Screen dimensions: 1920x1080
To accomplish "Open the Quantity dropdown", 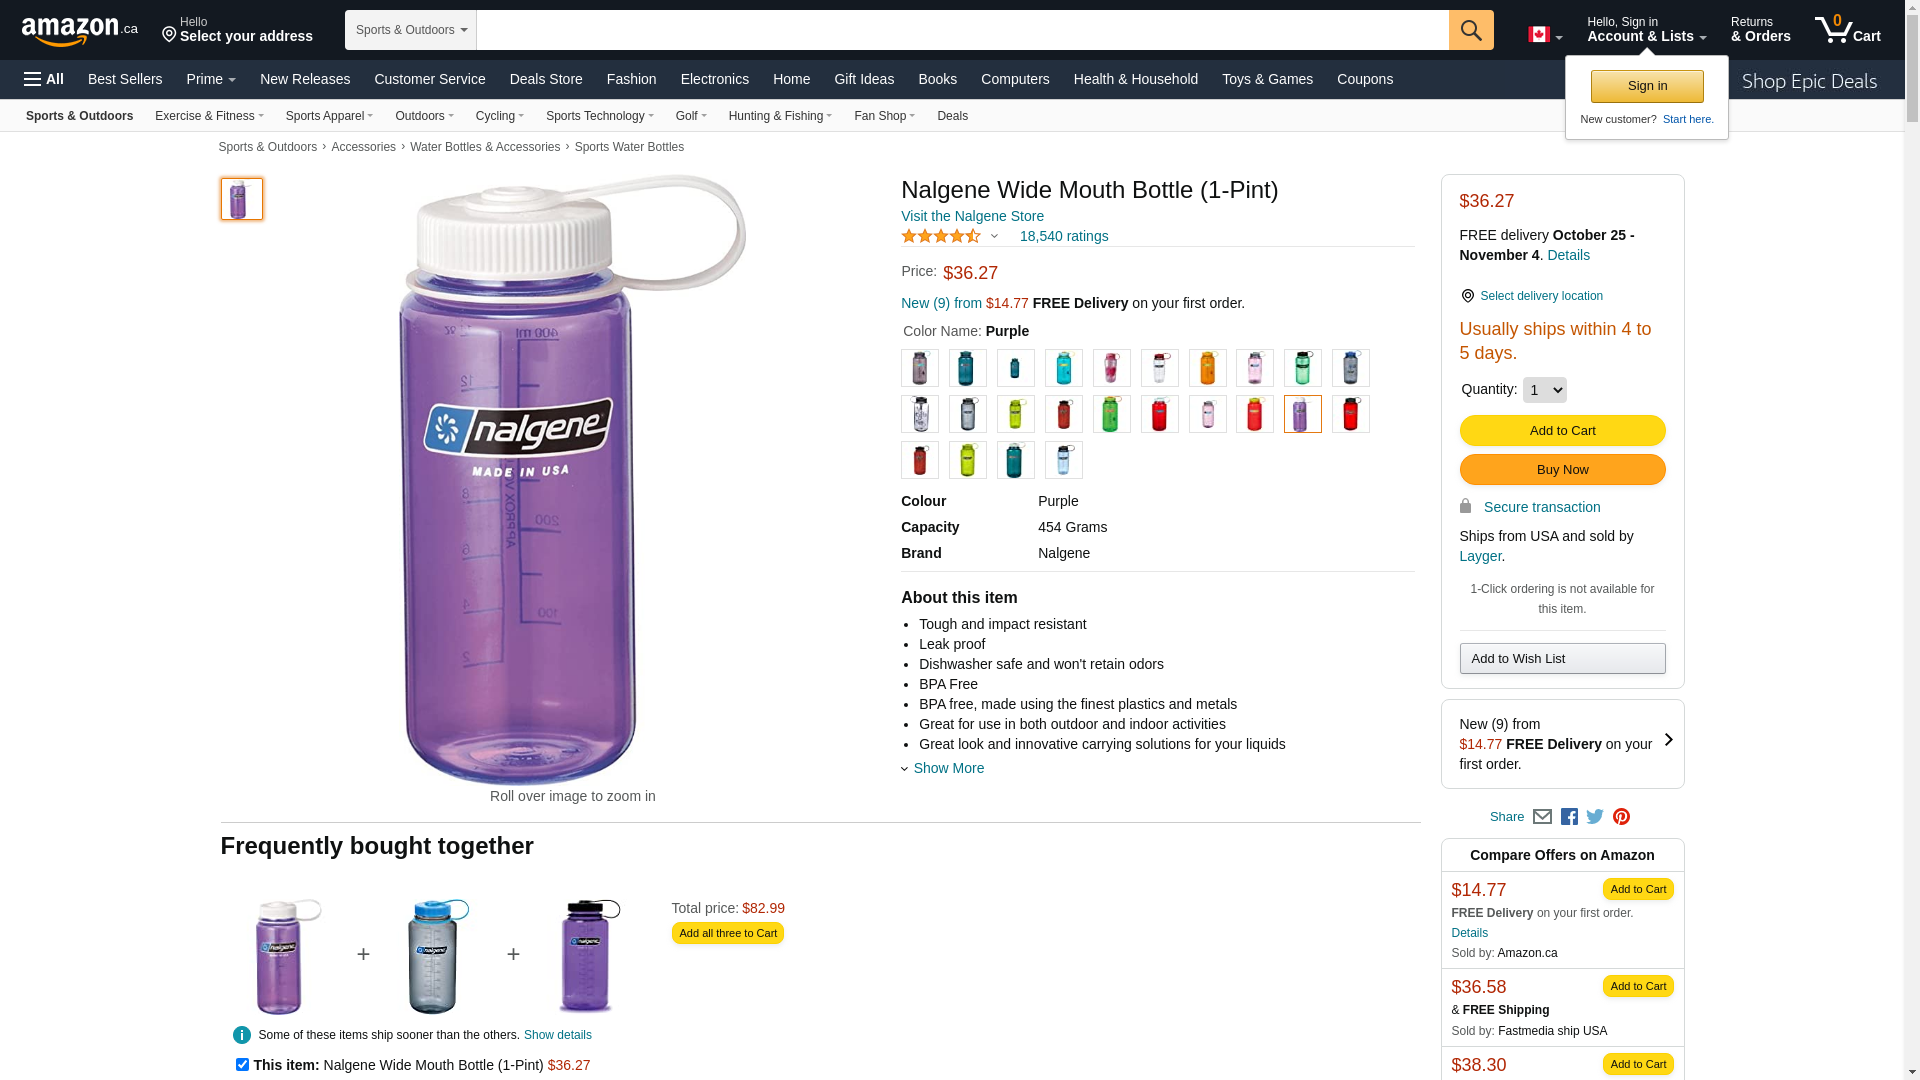I will (x=1544, y=390).
